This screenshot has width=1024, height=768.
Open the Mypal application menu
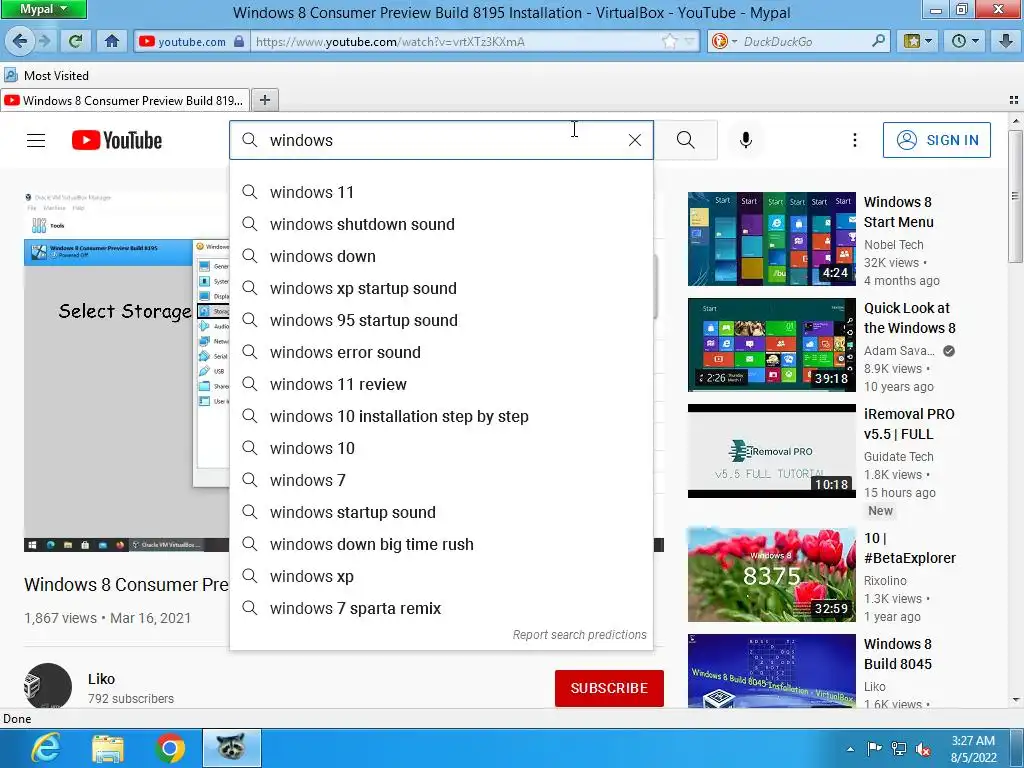(43, 9)
